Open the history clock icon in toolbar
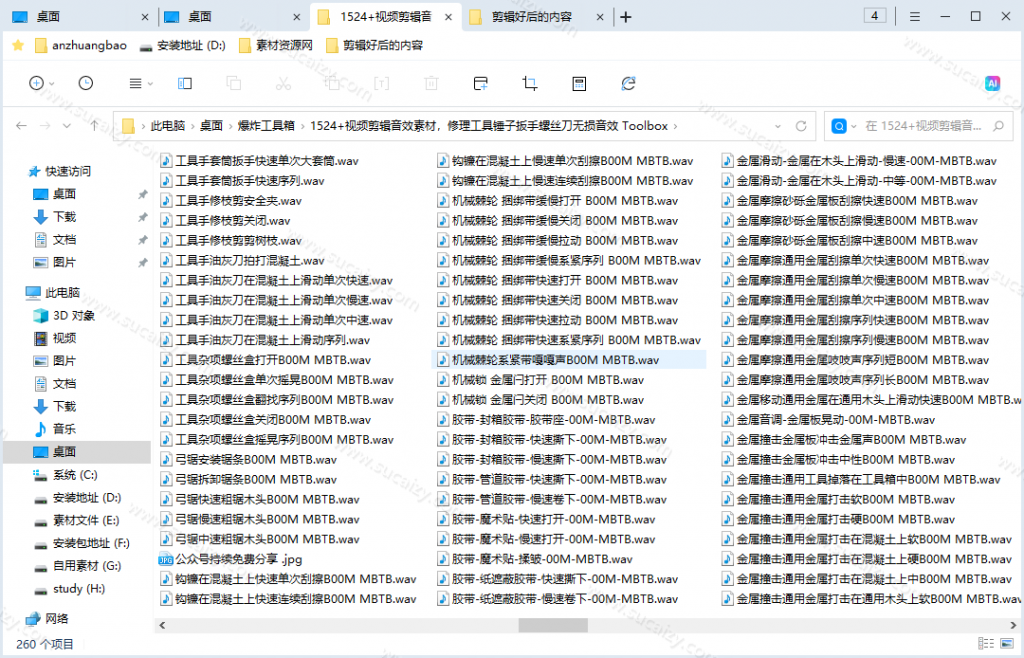Image resolution: width=1024 pixels, height=658 pixels. [x=86, y=83]
